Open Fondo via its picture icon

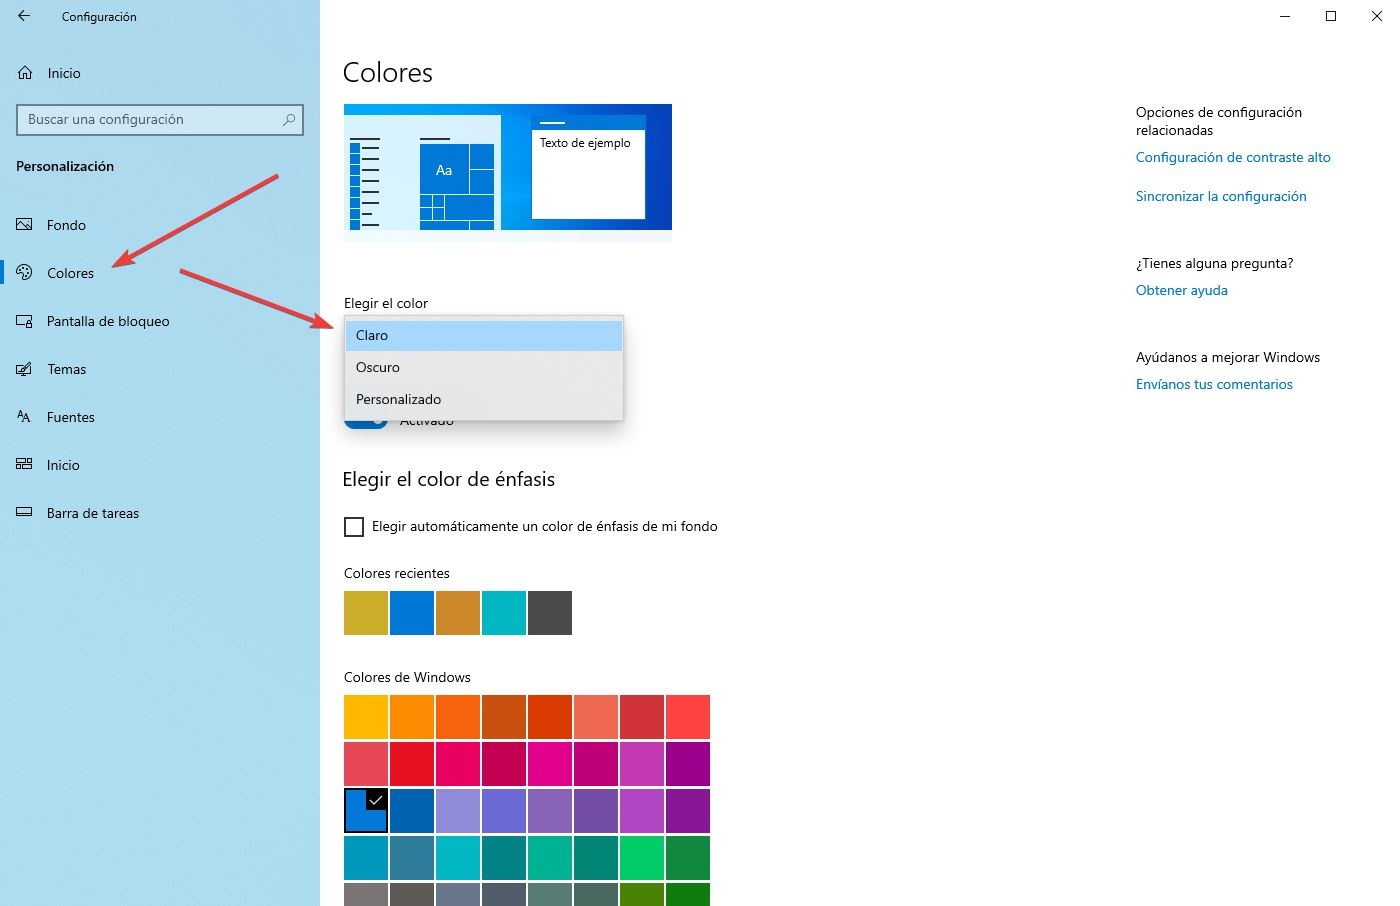(25, 225)
